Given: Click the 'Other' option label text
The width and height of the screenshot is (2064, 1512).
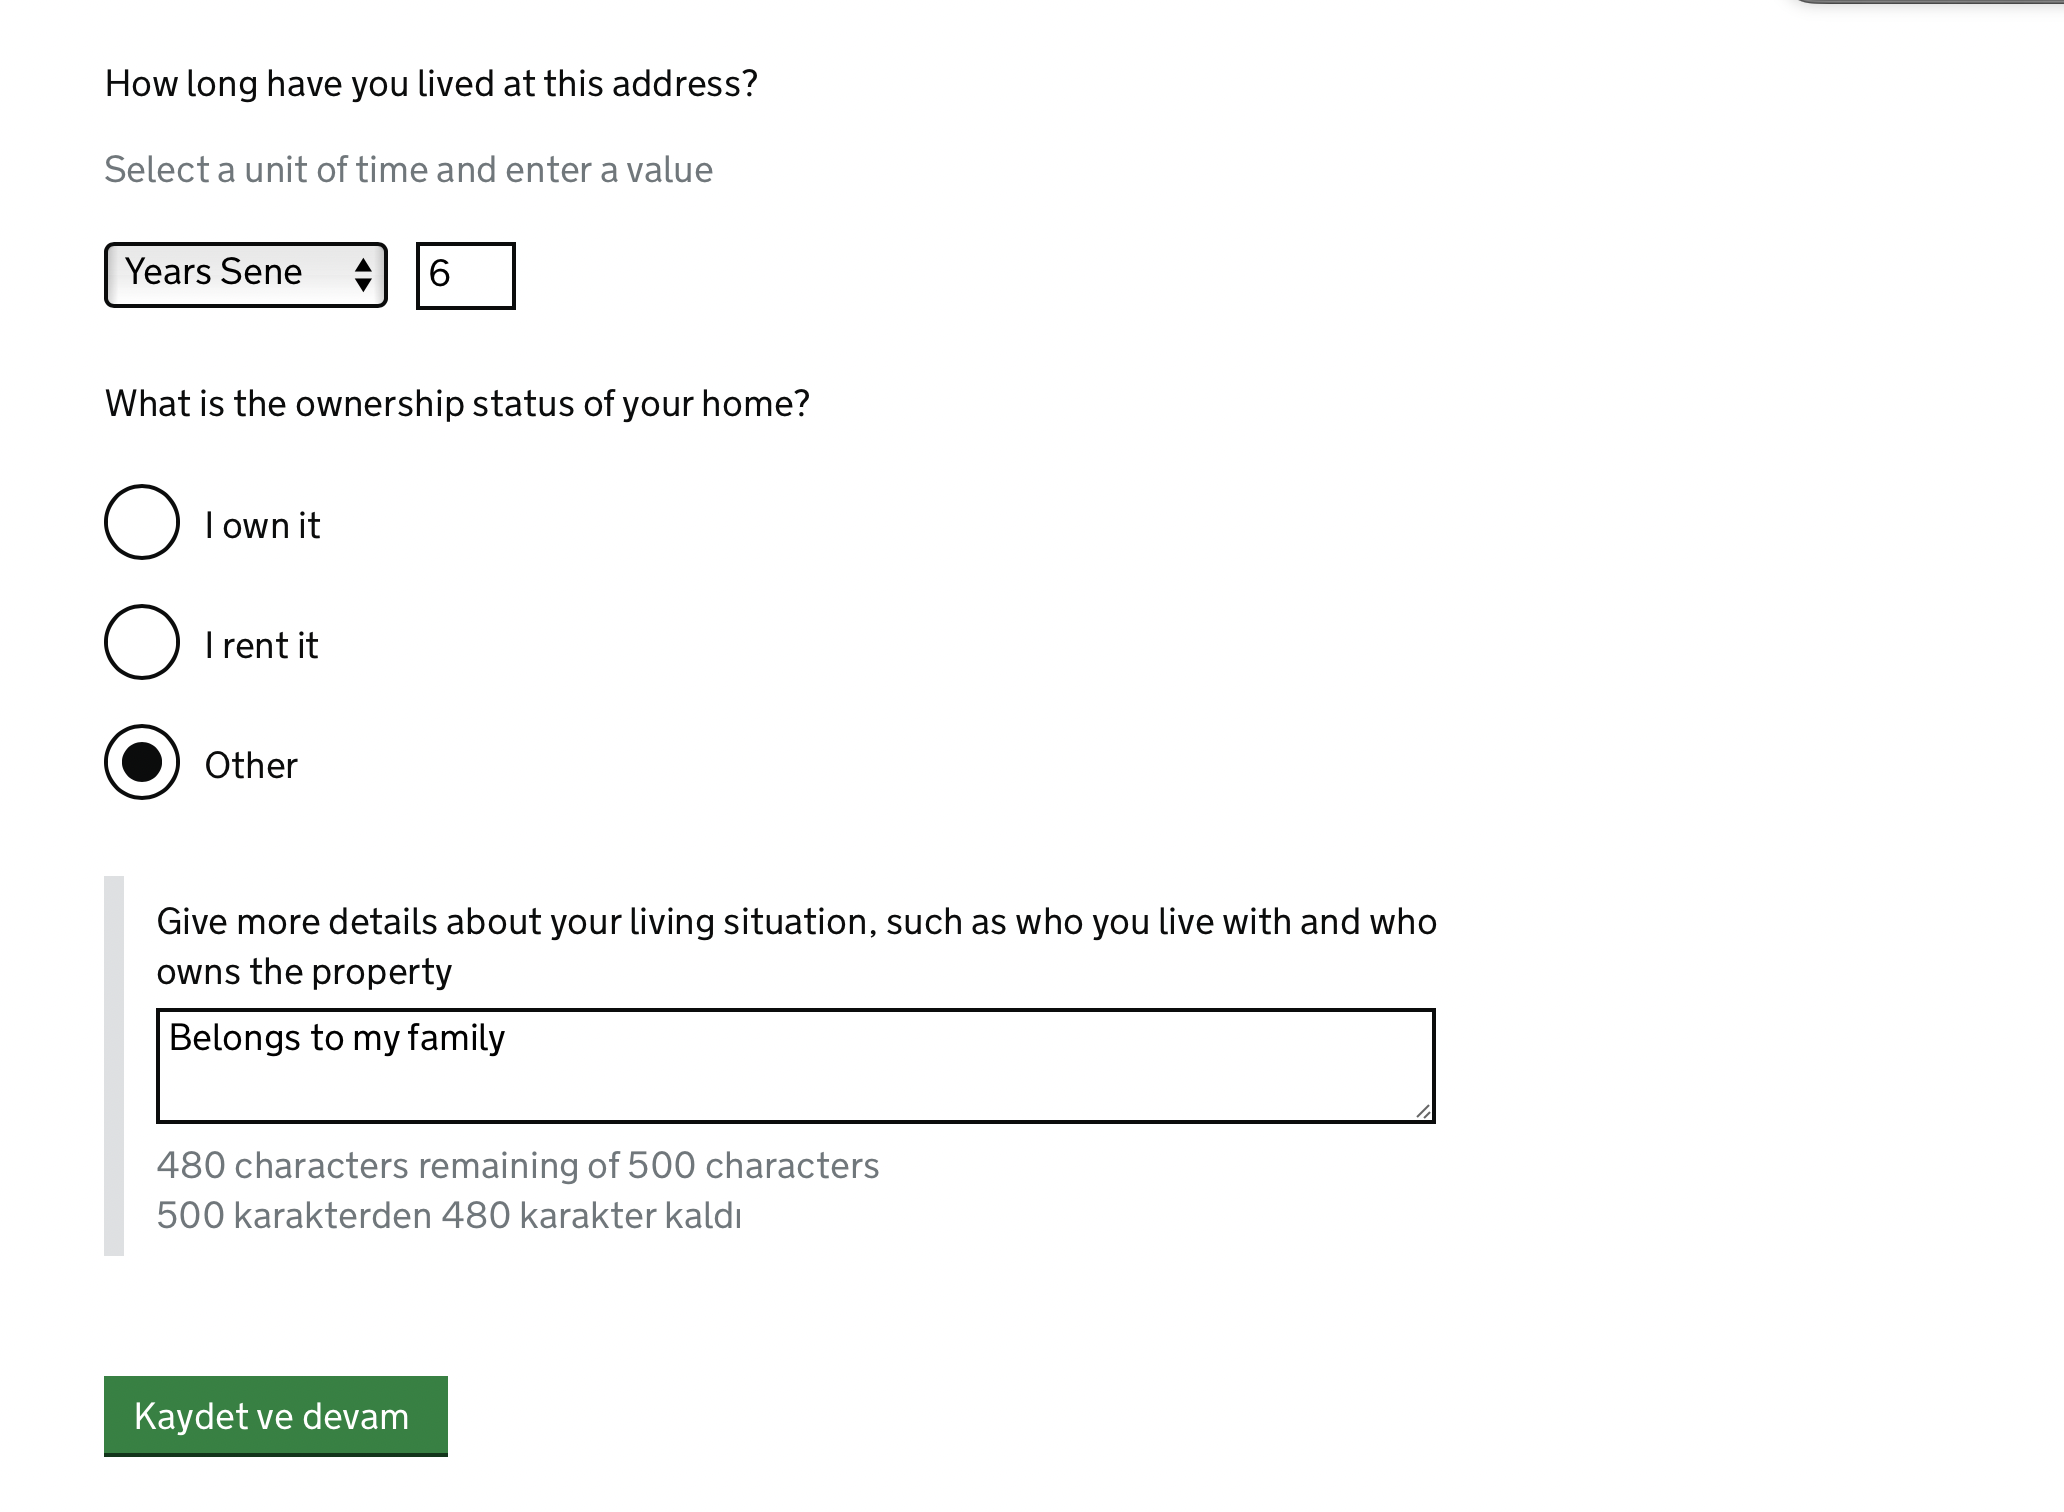Looking at the screenshot, I should pyautogui.click(x=251, y=766).
